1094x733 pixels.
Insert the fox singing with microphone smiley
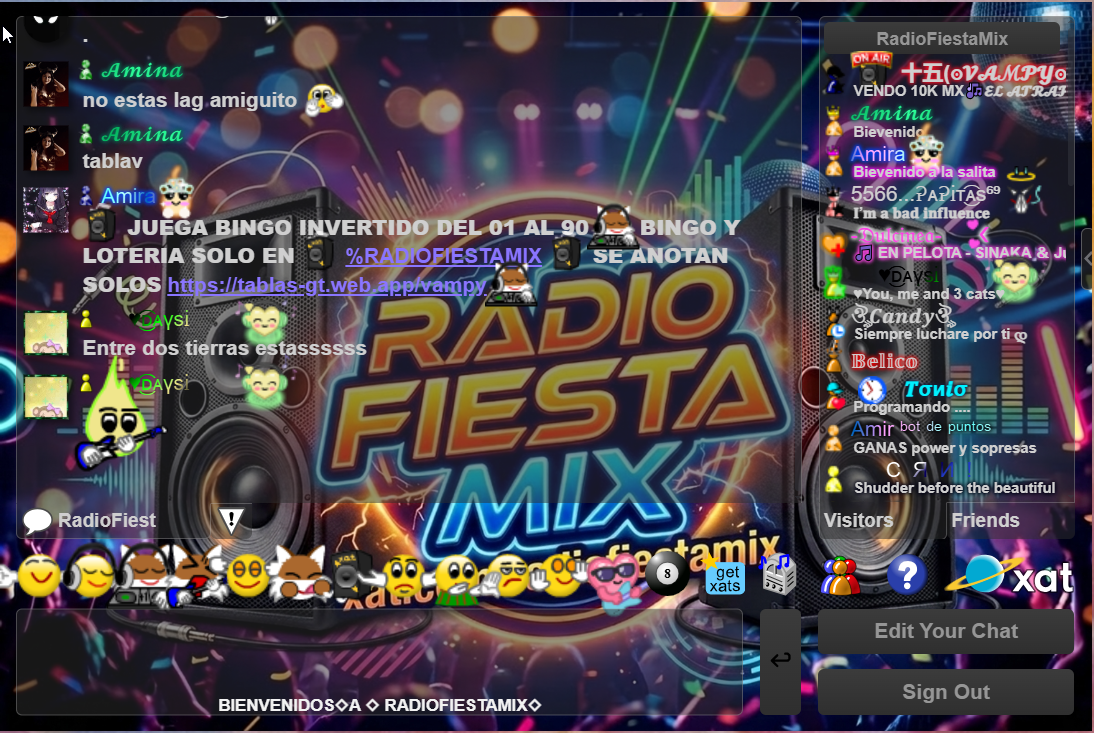coord(197,574)
